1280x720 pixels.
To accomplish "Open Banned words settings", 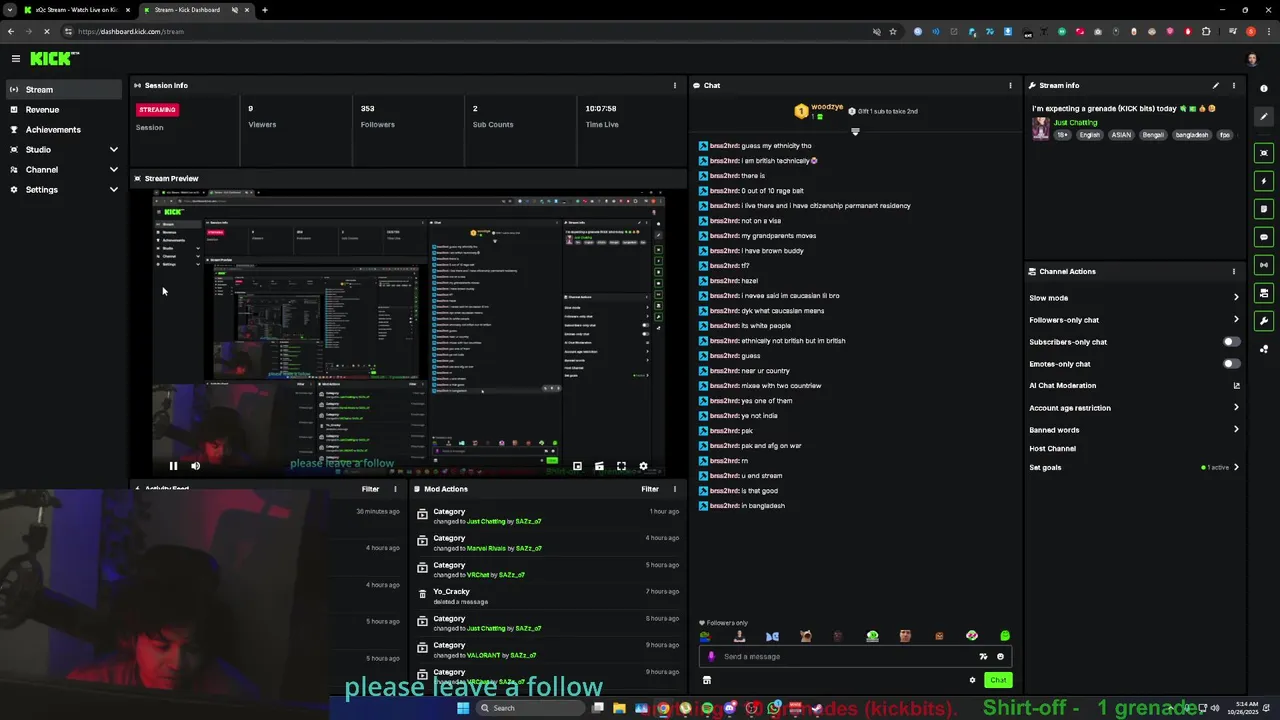I will 1134,430.
